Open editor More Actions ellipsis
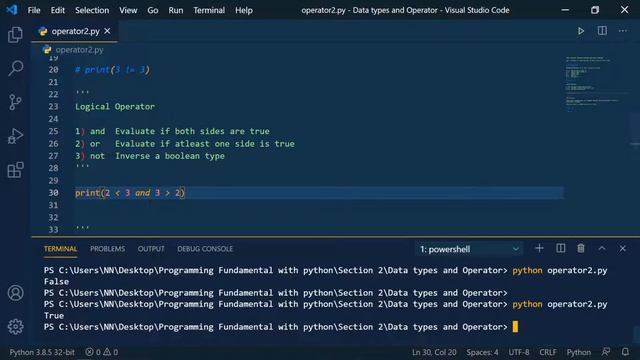The width and height of the screenshot is (640, 360). coord(622,31)
